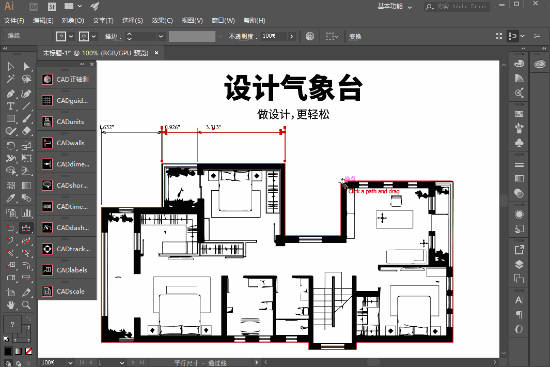The image size is (550, 367).
Task: Open the fill color dropdown arrow
Action: [x=71, y=36]
